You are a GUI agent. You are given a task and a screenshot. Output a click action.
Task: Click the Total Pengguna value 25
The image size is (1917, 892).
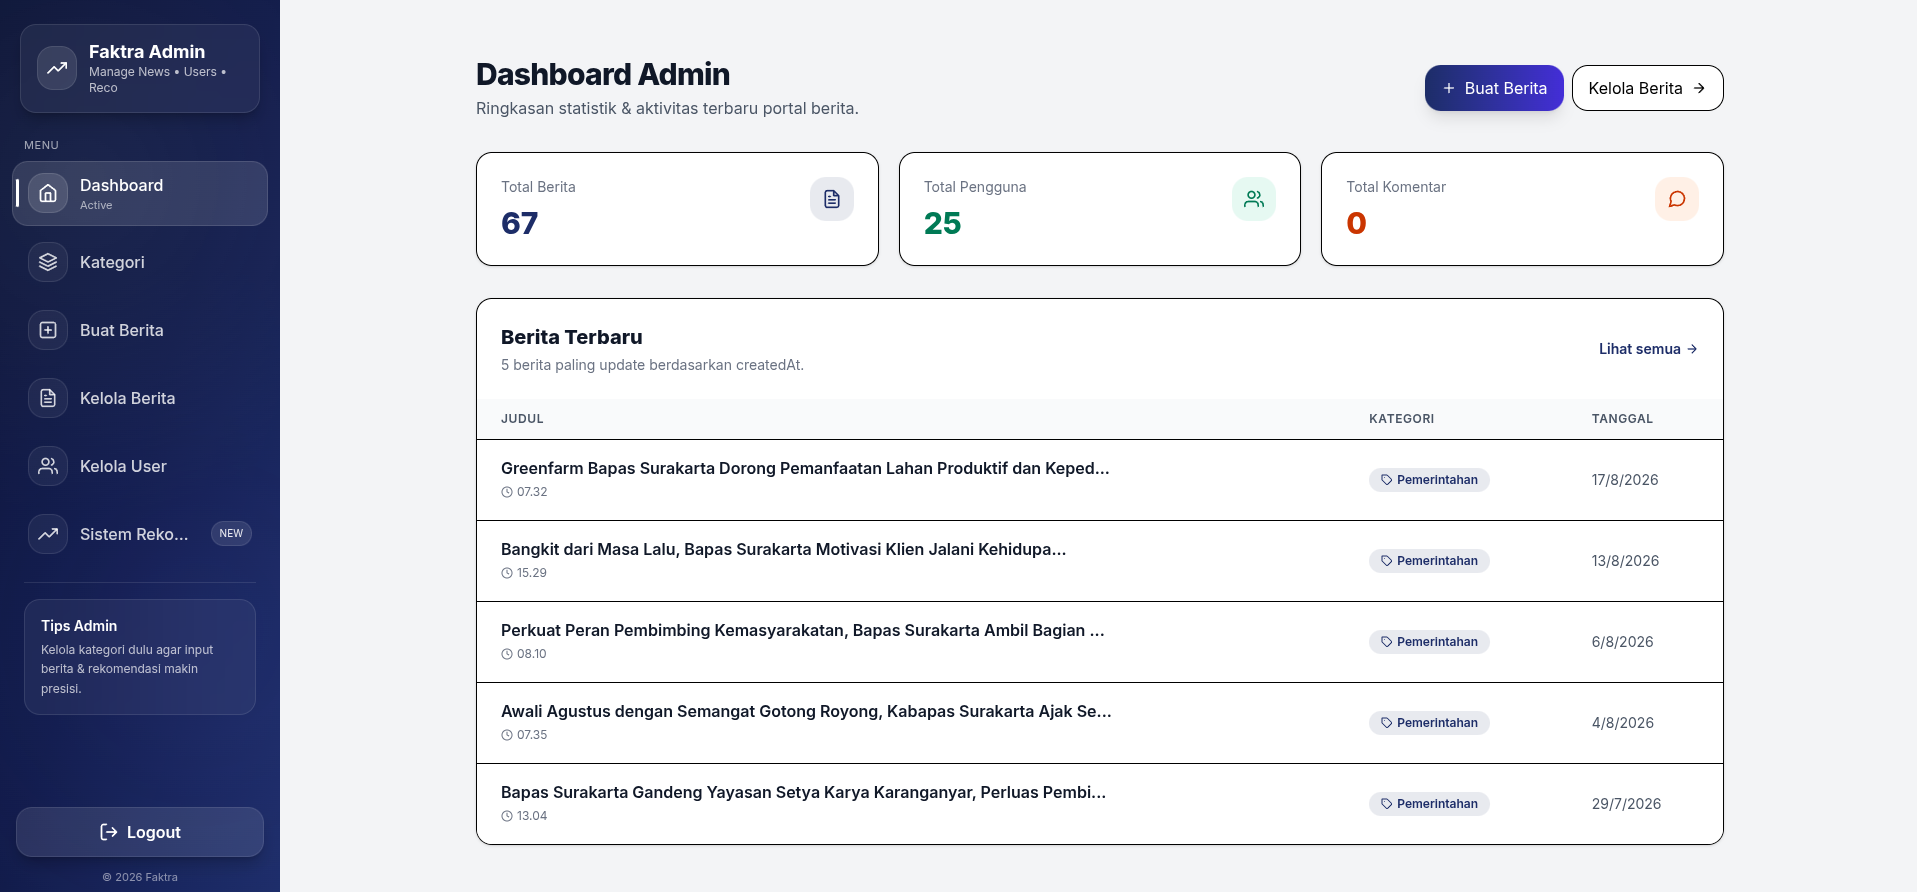[942, 223]
